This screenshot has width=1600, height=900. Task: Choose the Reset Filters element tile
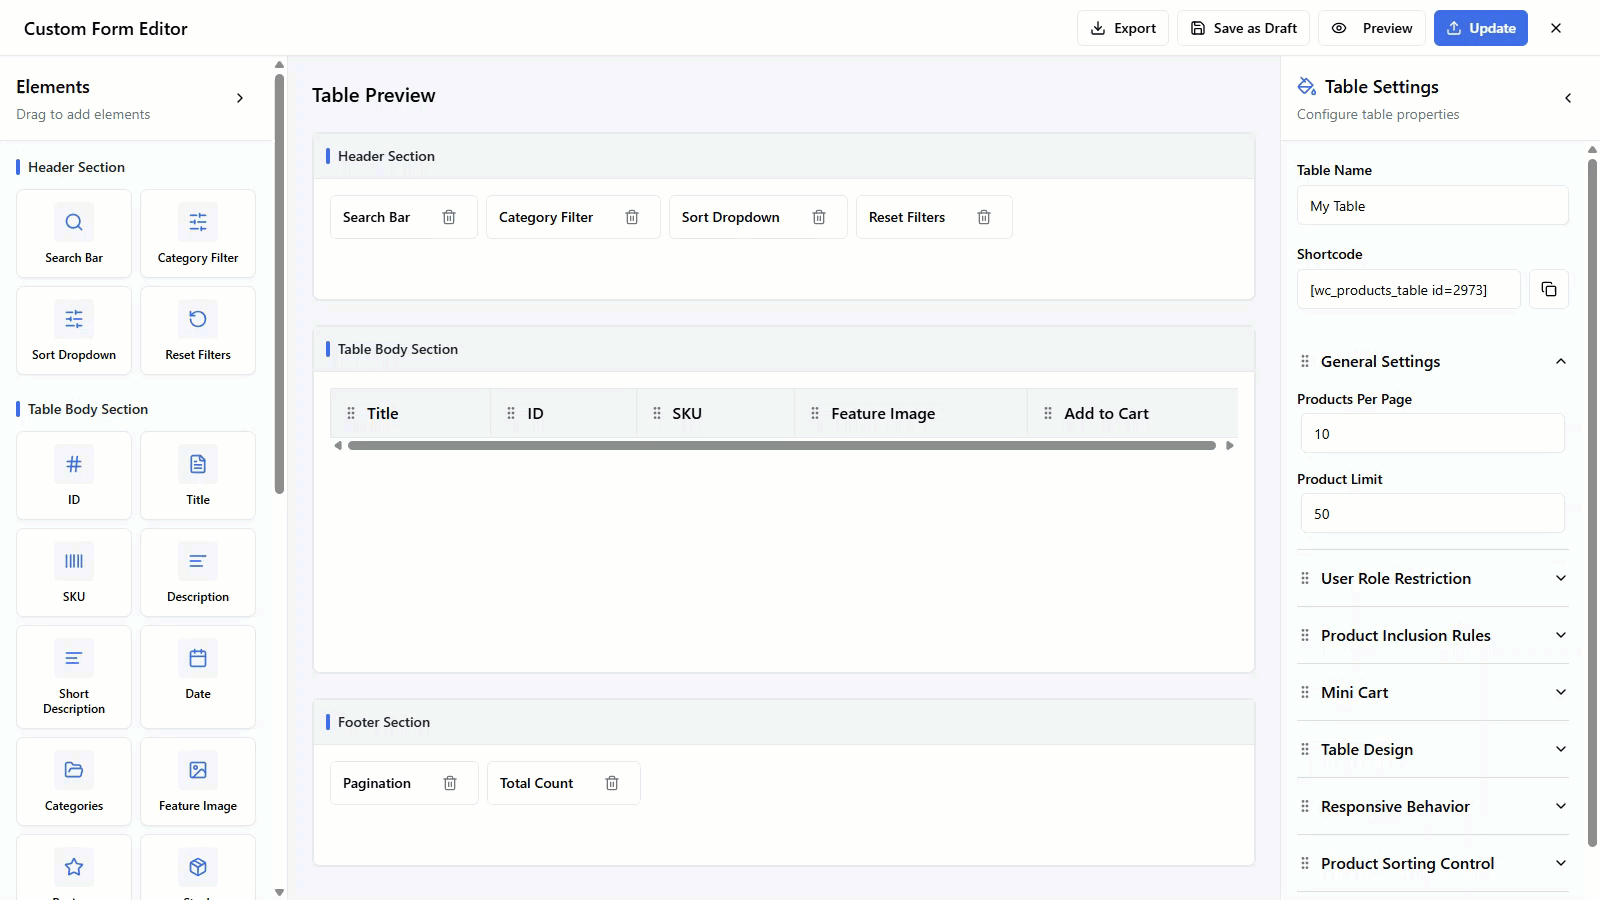pos(198,330)
